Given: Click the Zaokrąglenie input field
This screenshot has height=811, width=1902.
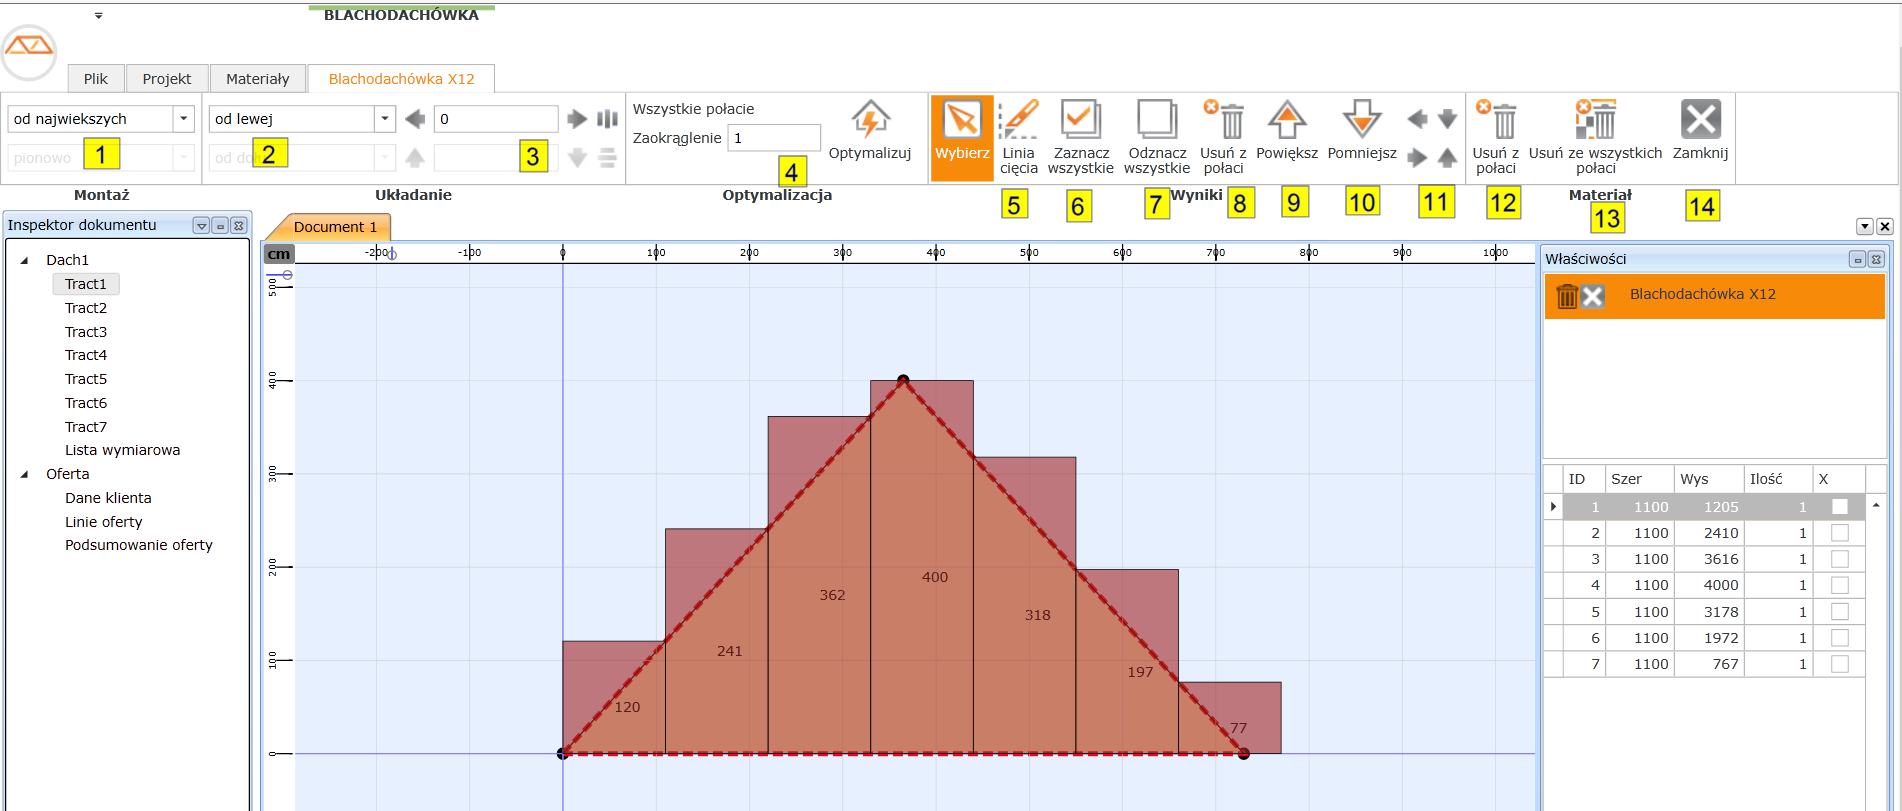Looking at the screenshot, I should [774, 138].
